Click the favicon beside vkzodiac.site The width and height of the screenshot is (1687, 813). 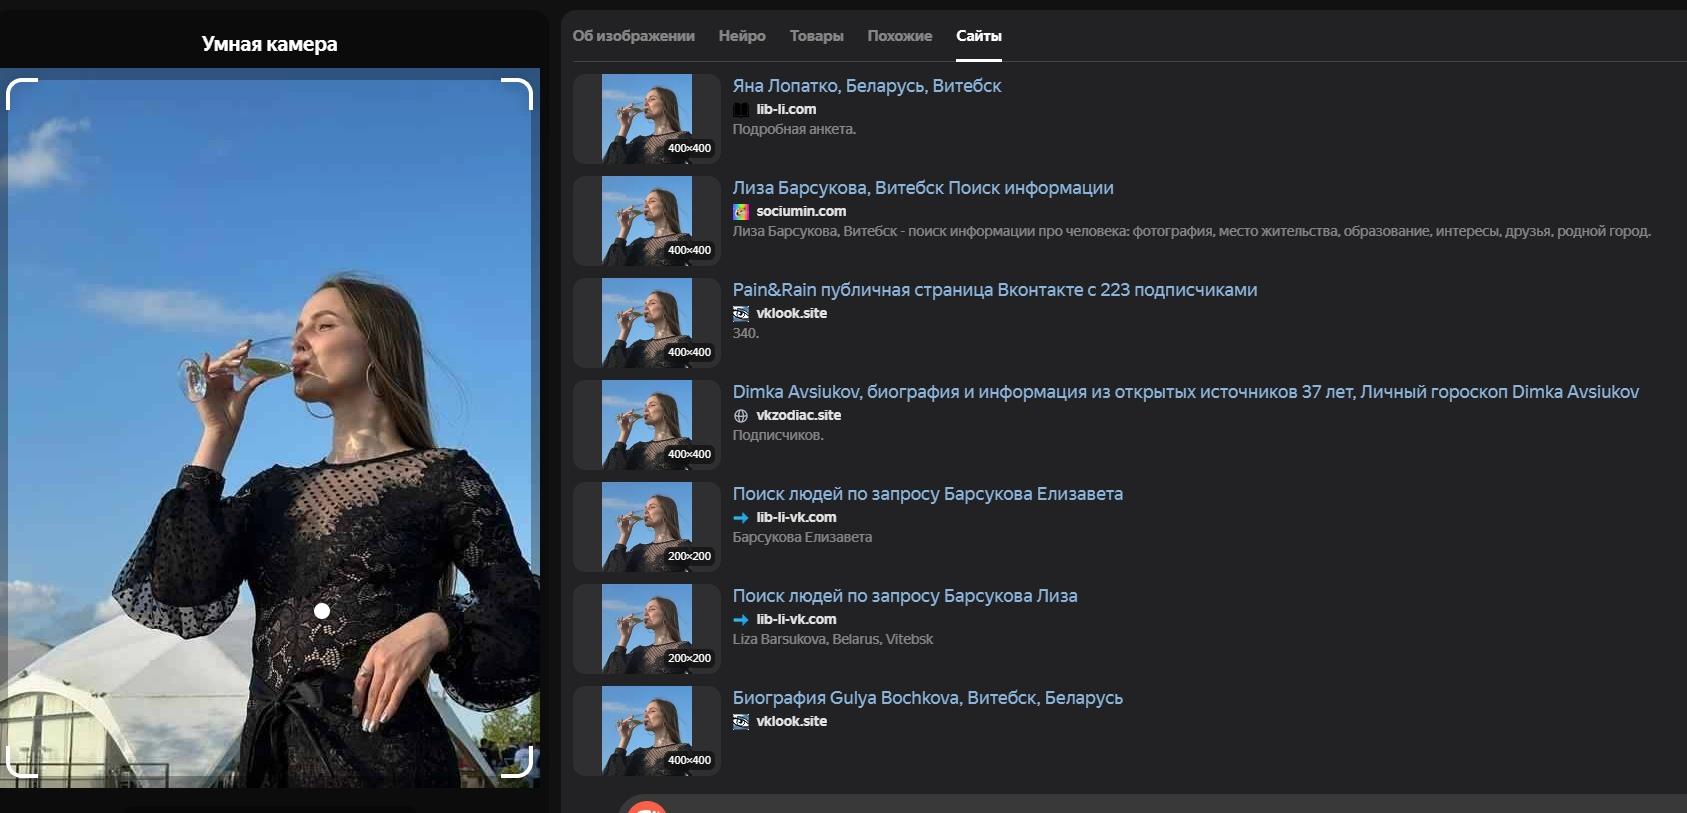click(740, 416)
